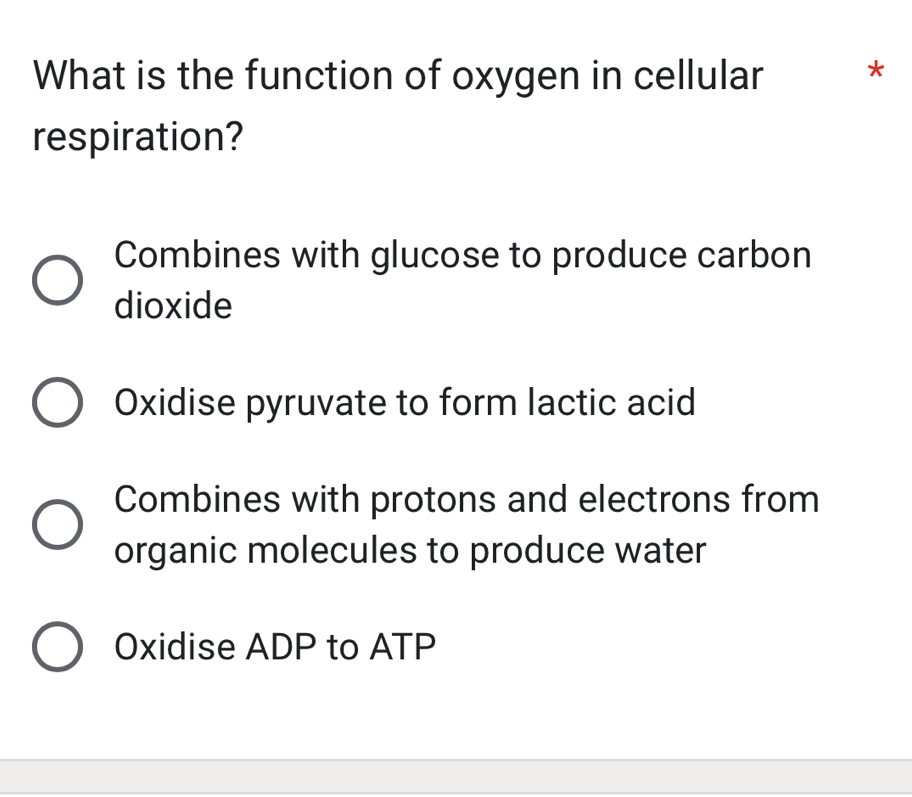Click the empty radio beside 'Oxidise pyruvate'

57,402
